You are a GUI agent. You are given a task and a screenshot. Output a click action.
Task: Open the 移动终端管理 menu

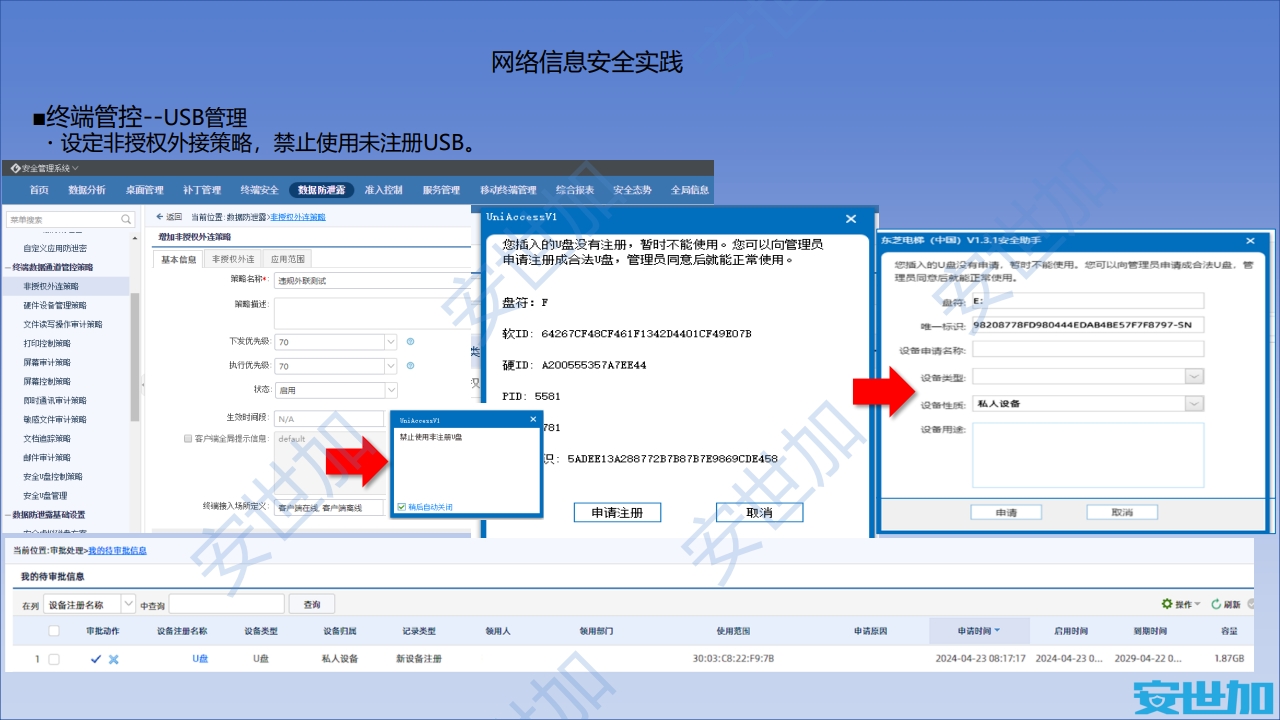(x=508, y=190)
